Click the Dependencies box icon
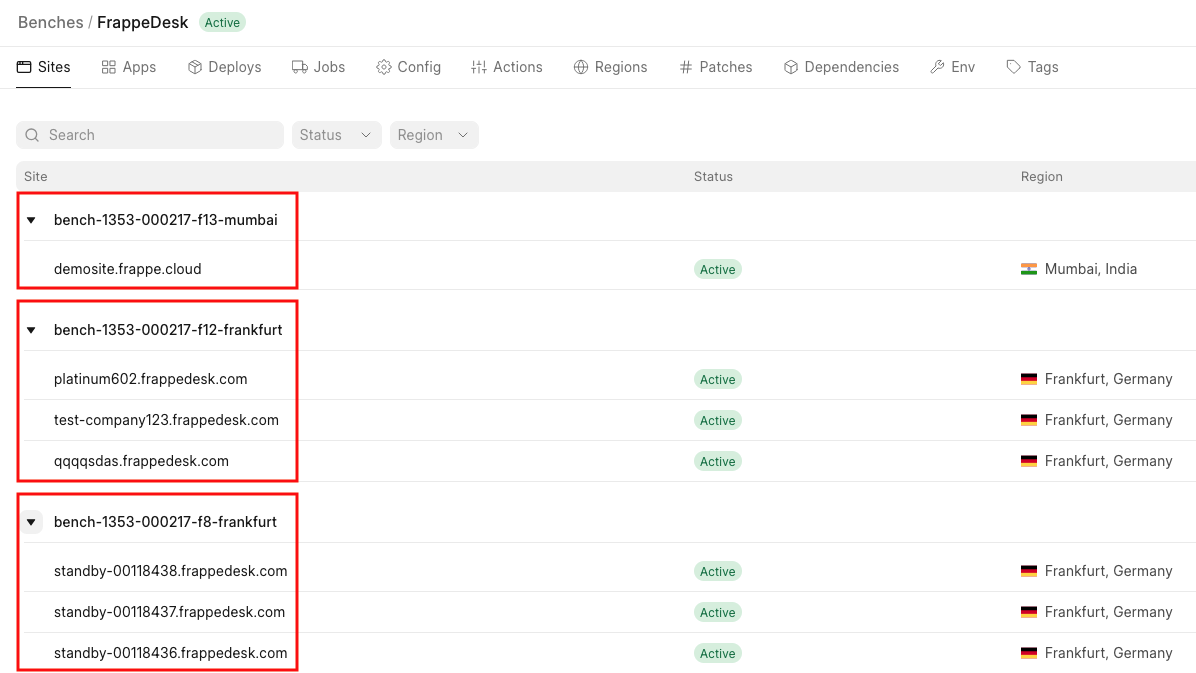The width and height of the screenshot is (1196, 673). pyautogui.click(x=791, y=67)
